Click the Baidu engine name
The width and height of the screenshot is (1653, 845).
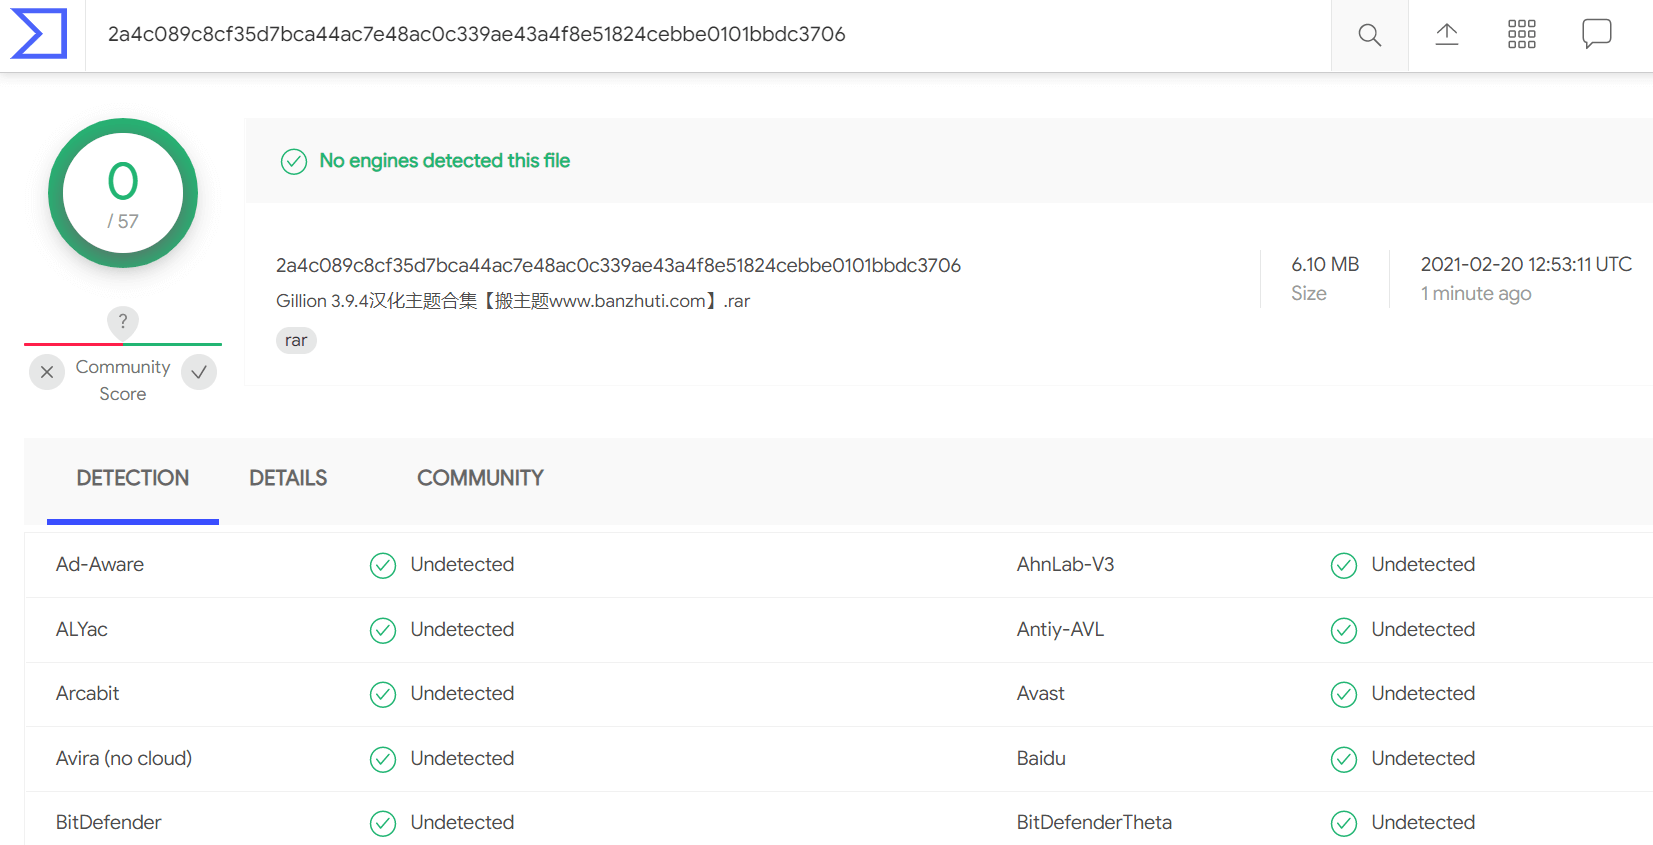(1041, 758)
